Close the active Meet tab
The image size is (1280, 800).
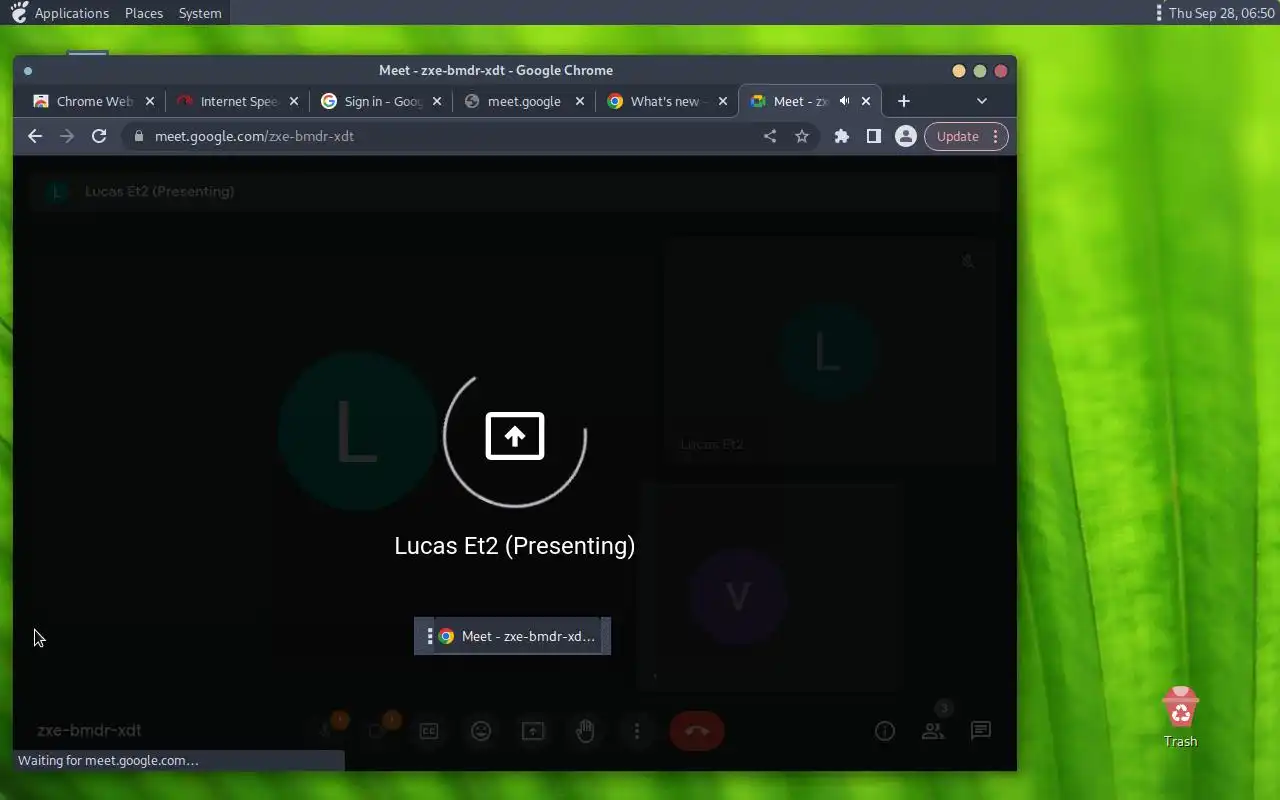866,101
